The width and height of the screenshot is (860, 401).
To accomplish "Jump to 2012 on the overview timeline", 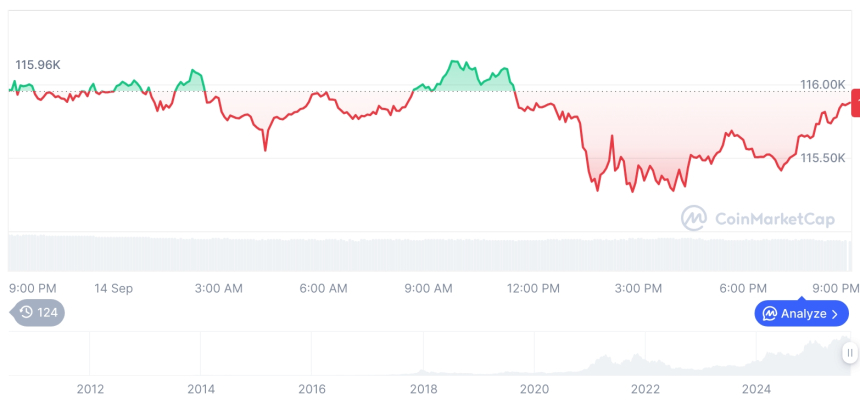I will [x=90, y=389].
